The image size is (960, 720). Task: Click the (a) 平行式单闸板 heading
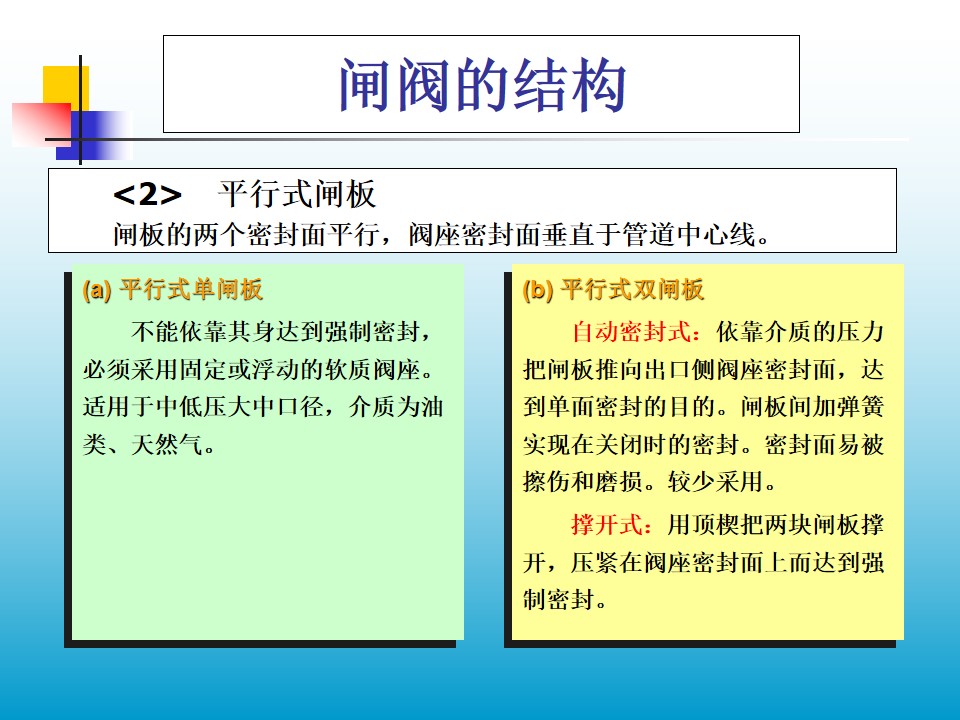[x=172, y=290]
